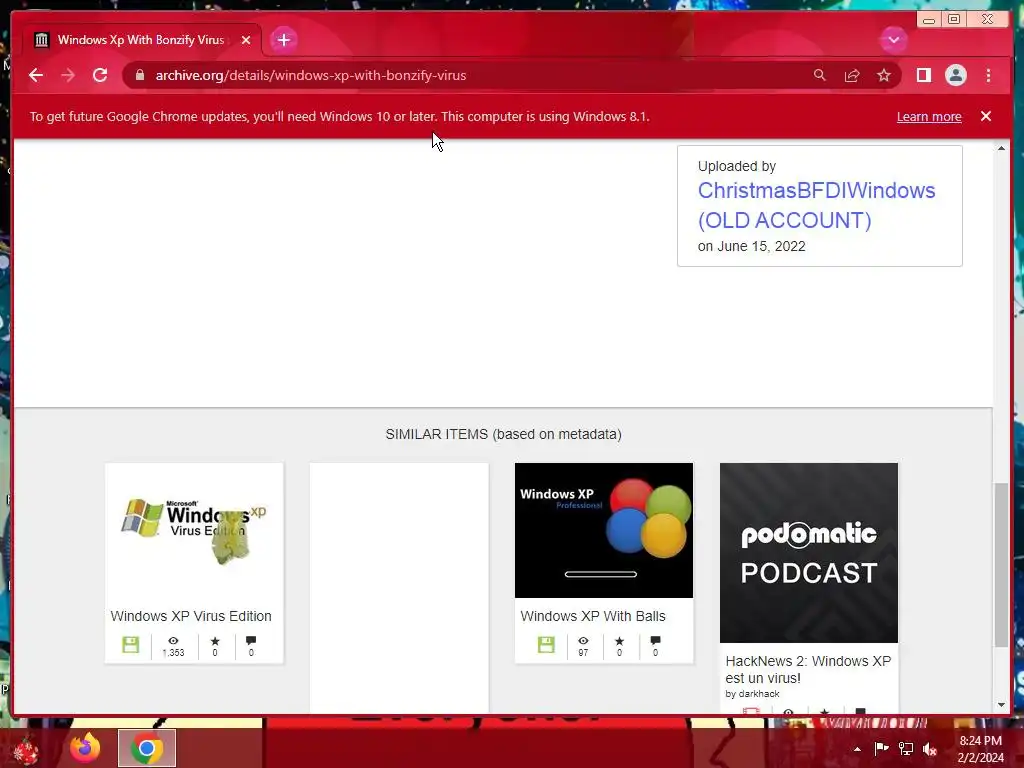Click Windows XP With Balls title
This screenshot has width=1024, height=768.
coord(593,616)
